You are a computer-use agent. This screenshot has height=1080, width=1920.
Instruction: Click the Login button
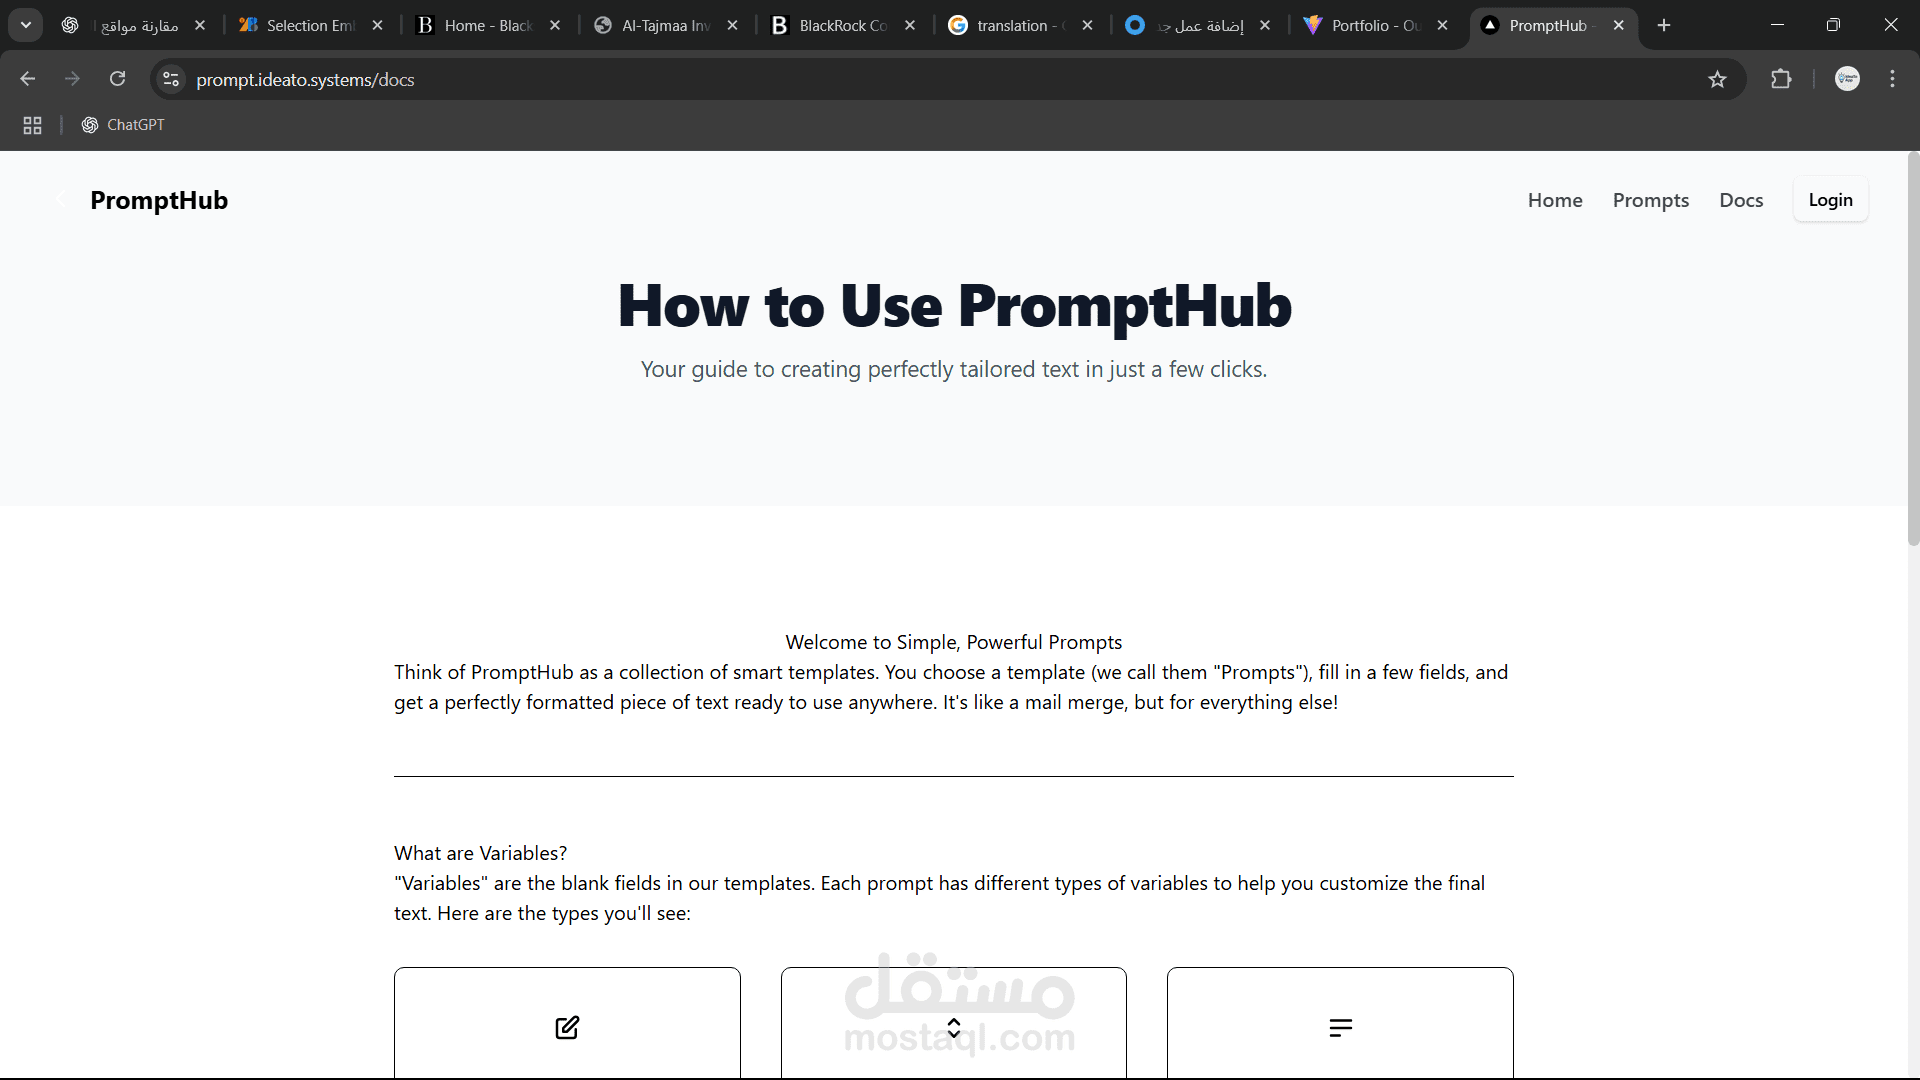tap(1830, 199)
